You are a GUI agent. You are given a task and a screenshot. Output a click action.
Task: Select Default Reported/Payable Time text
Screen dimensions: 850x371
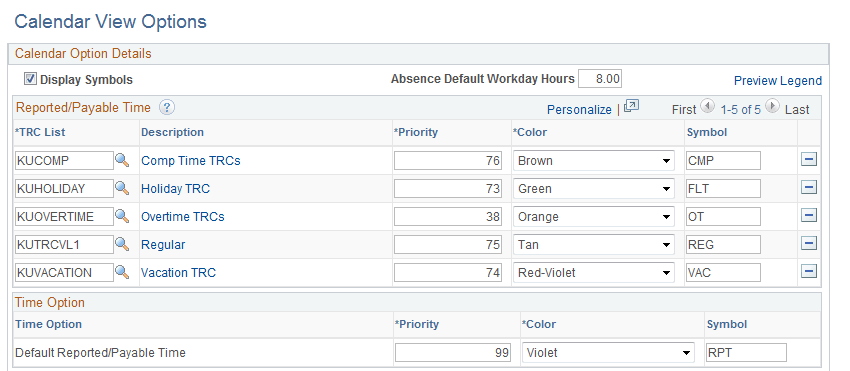(x=100, y=353)
